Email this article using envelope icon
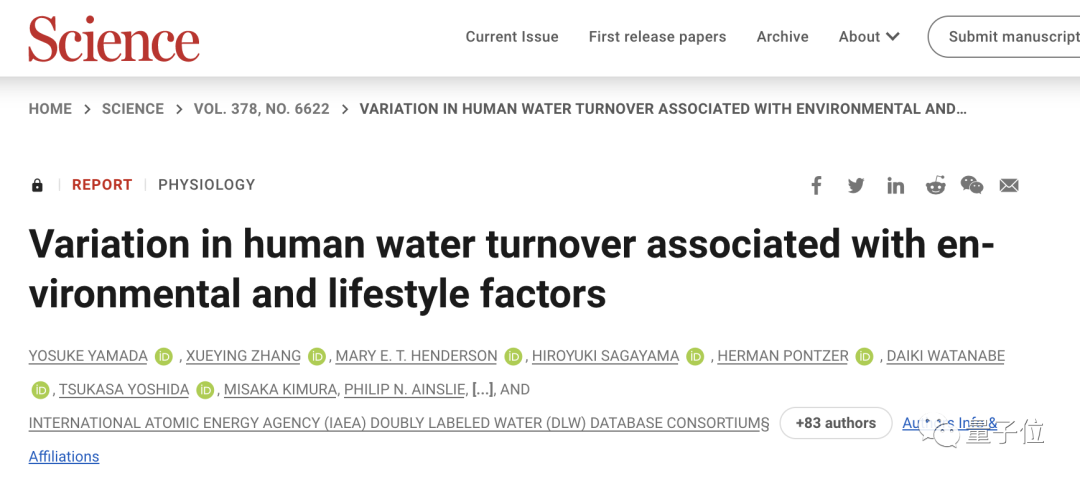The height and width of the screenshot is (479, 1080). (1009, 185)
